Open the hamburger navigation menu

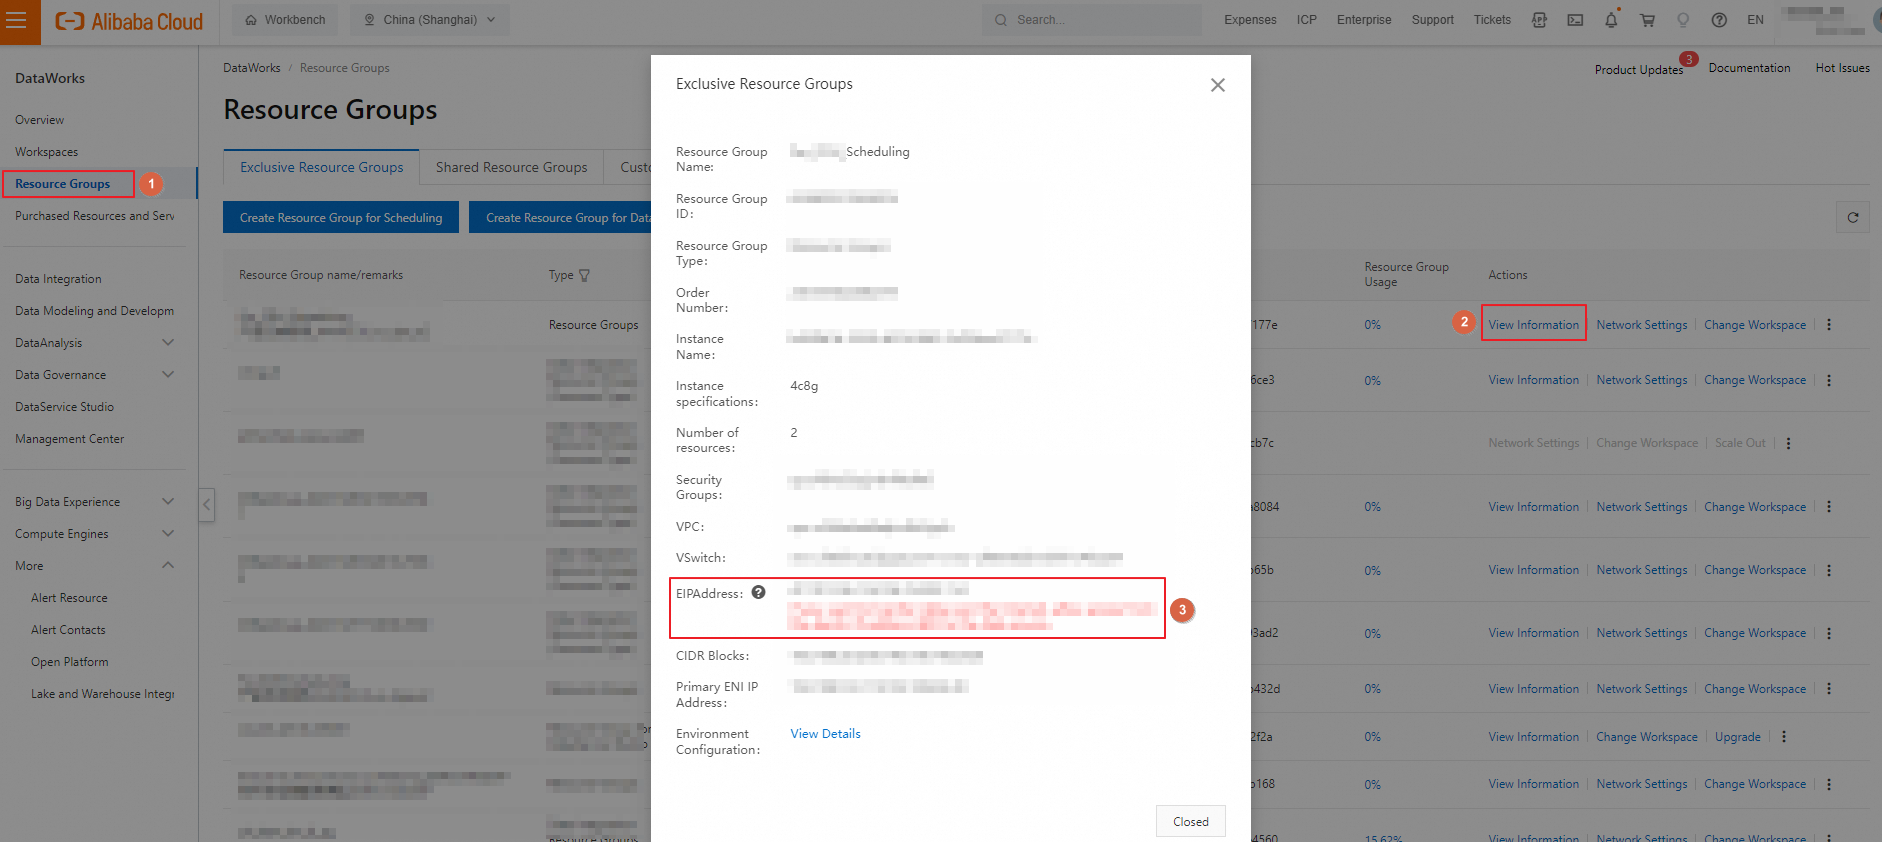(17, 21)
